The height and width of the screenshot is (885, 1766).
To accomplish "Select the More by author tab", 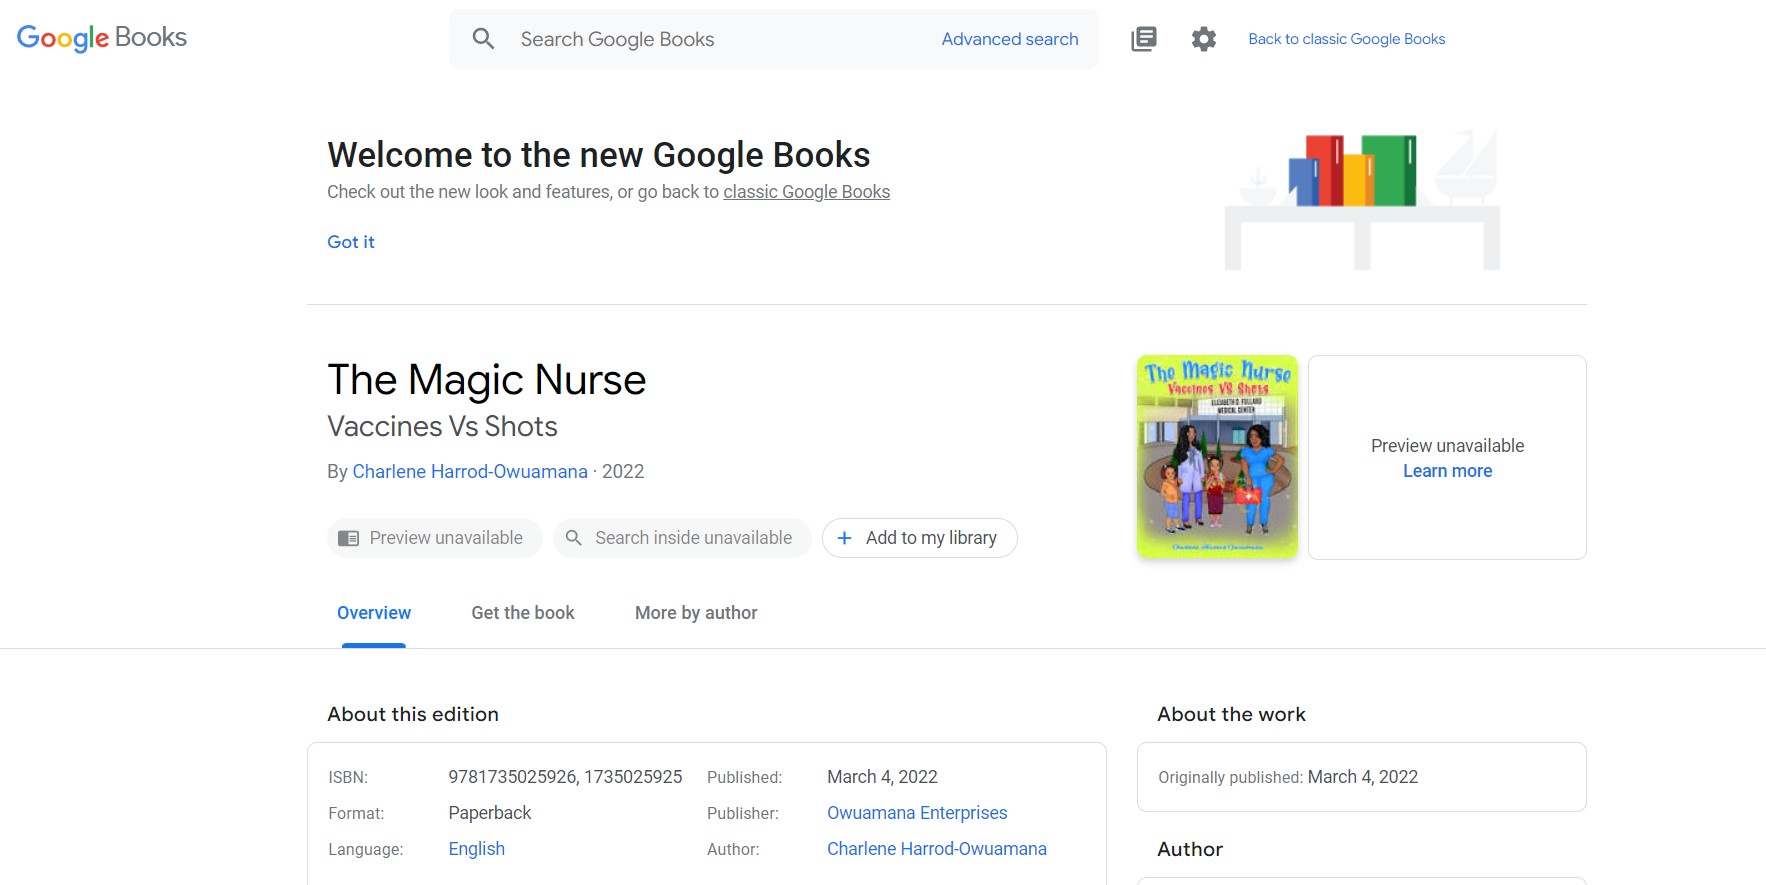I will 696,613.
